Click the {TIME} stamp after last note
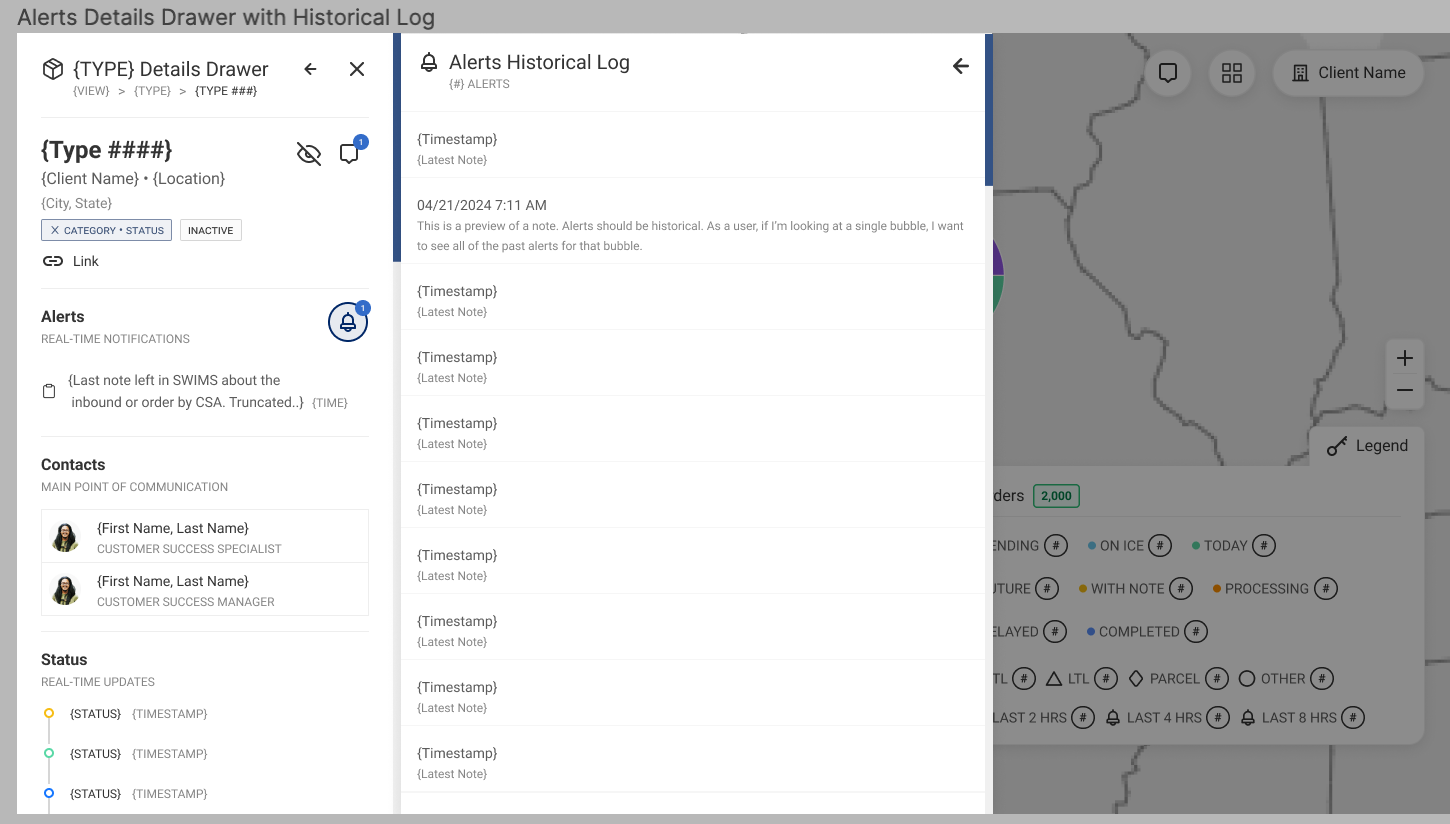 [330, 403]
